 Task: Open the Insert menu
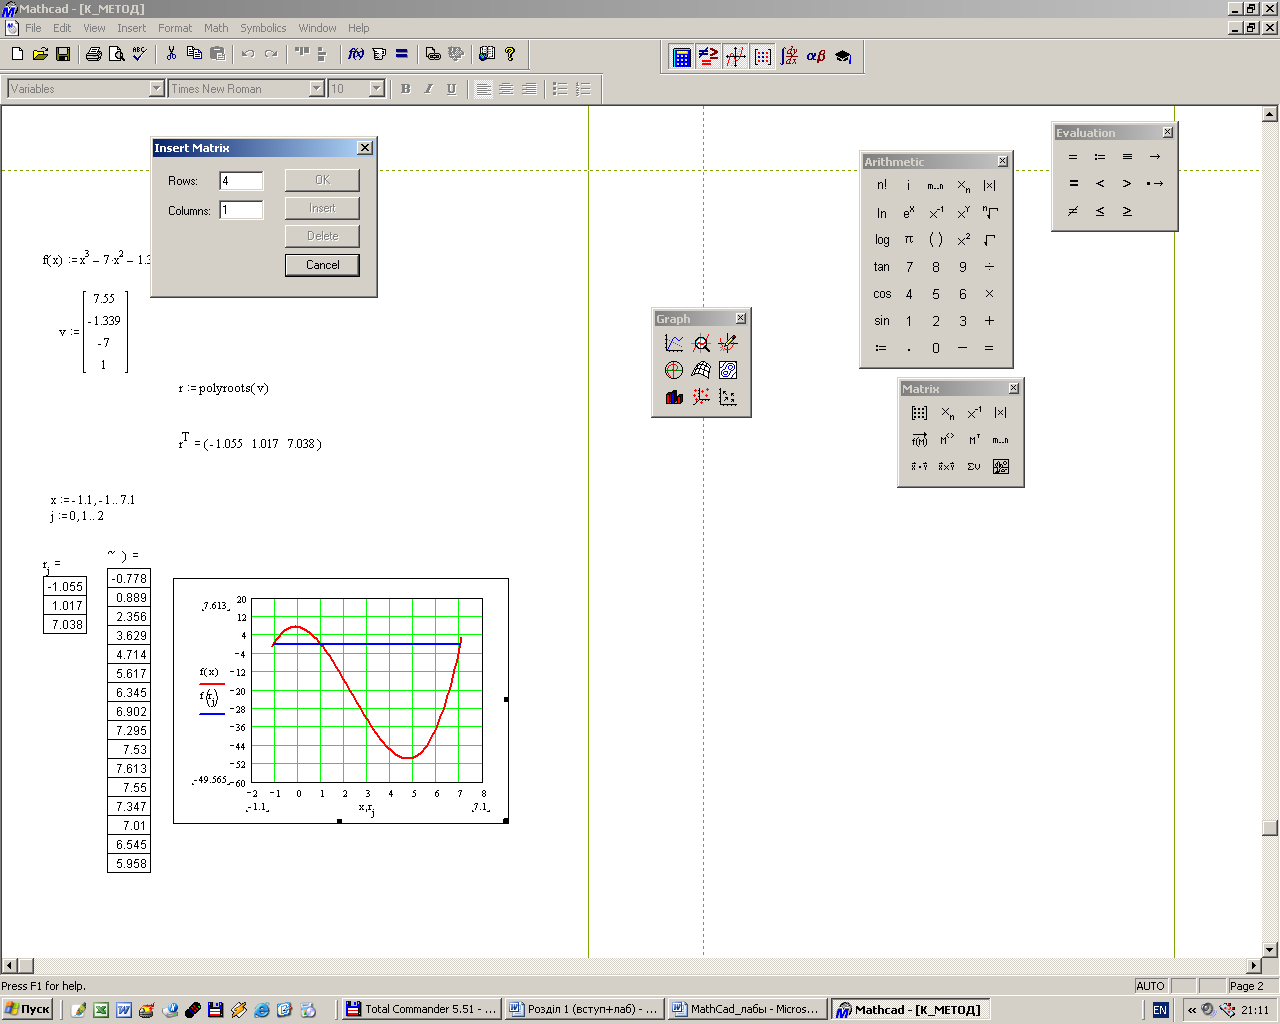(131, 28)
